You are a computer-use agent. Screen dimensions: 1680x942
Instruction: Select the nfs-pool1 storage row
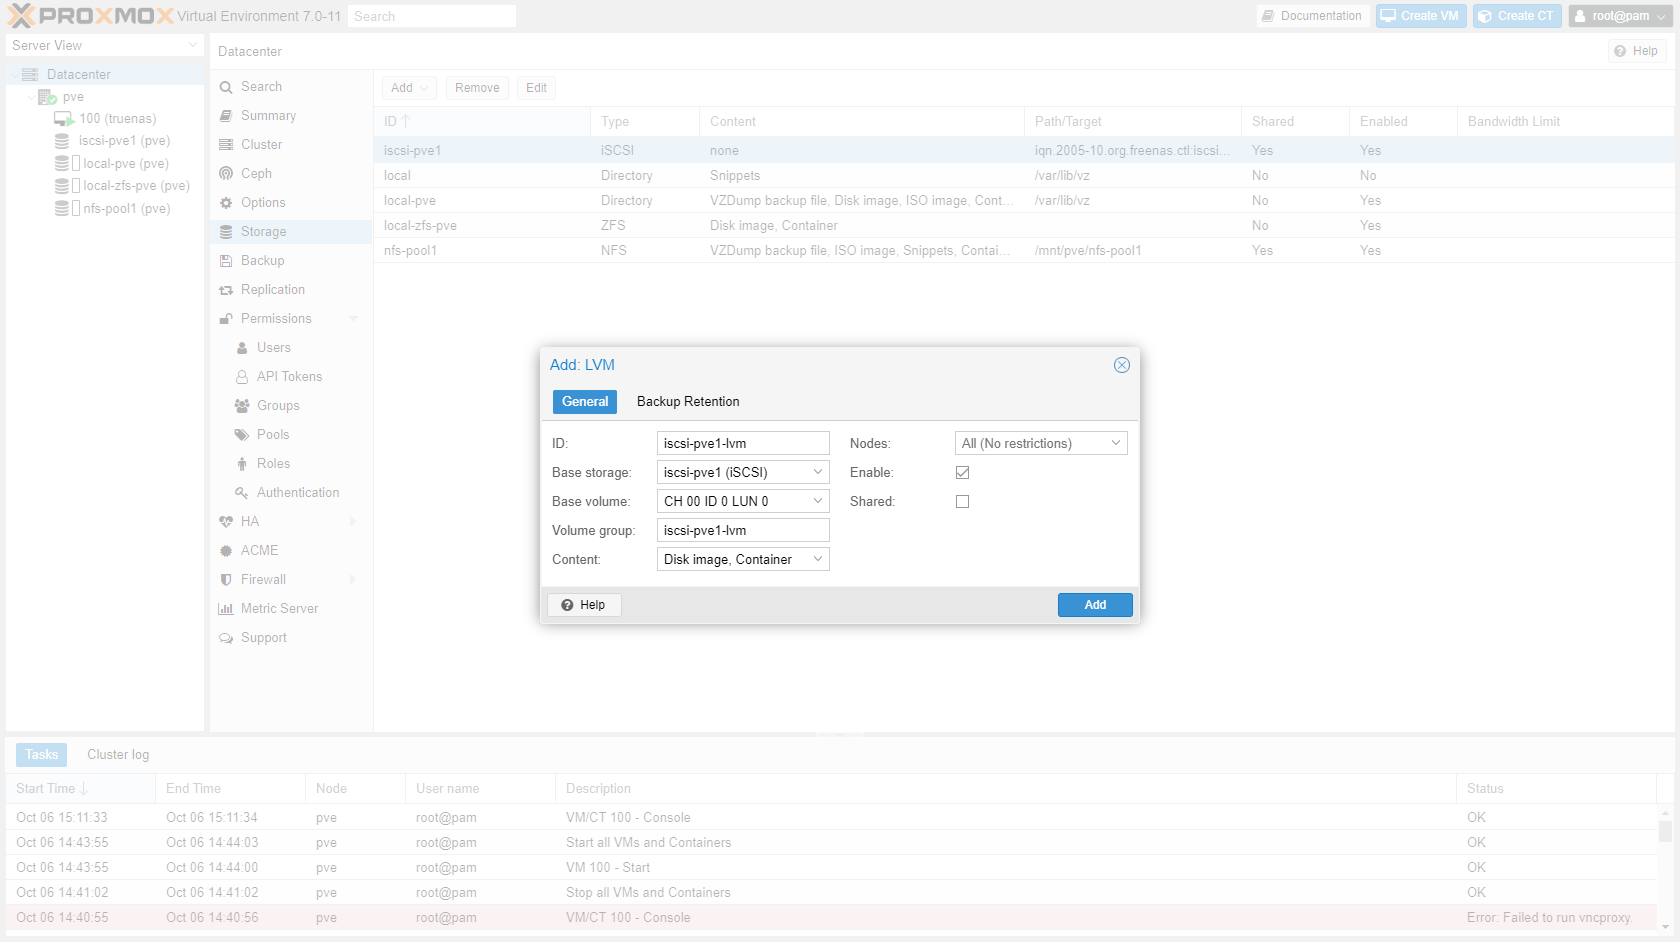[x=1024, y=251]
